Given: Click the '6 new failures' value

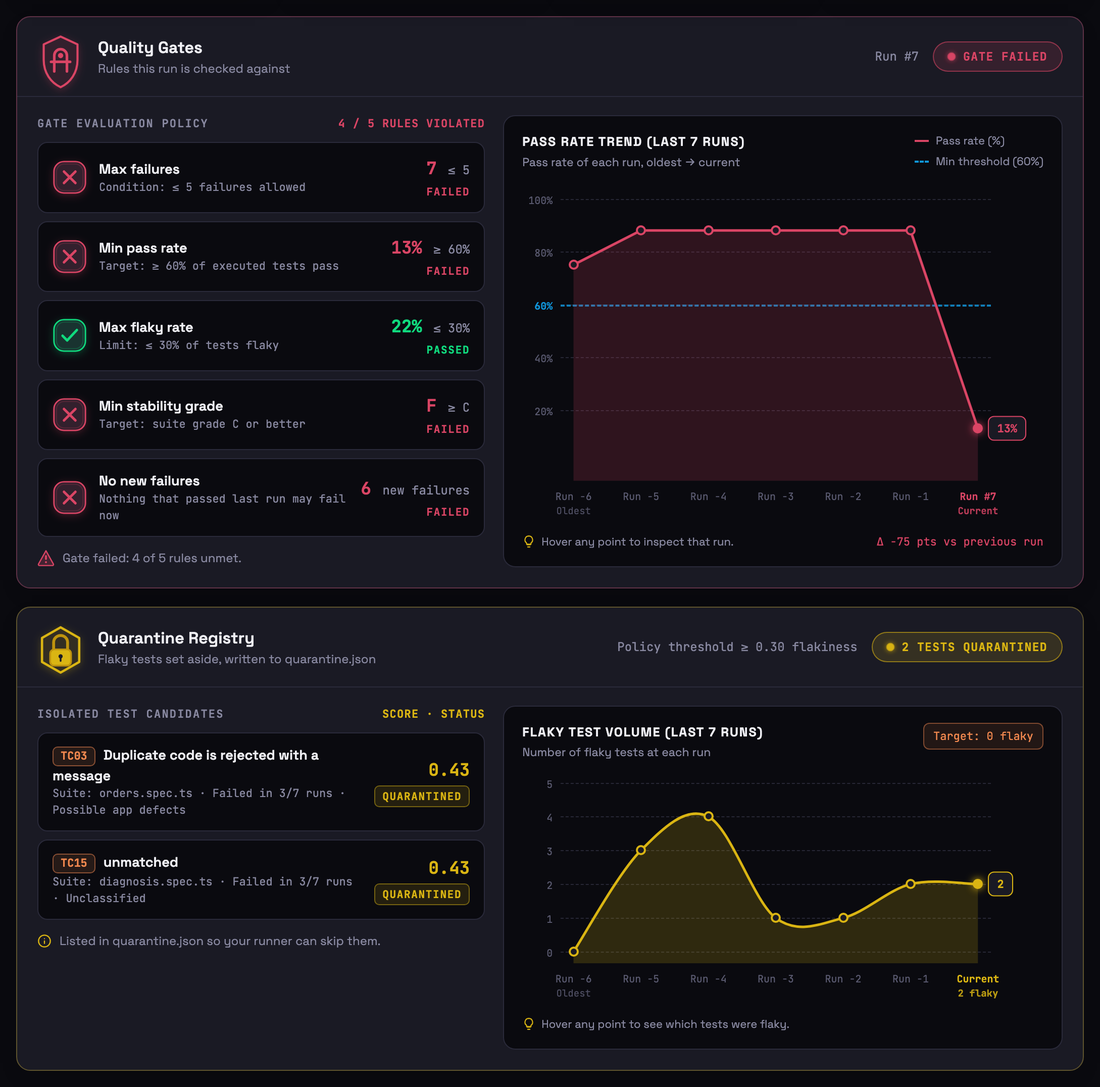Looking at the screenshot, I should coord(415,490).
